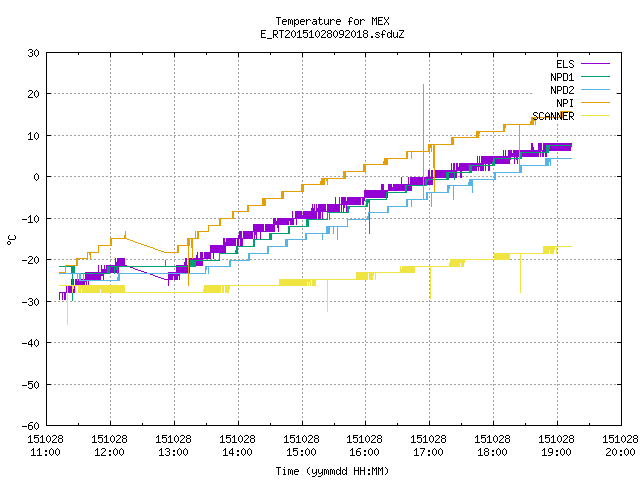Click the y-axis label -60
The height and width of the screenshot is (480, 640).
pyautogui.click(x=31, y=426)
